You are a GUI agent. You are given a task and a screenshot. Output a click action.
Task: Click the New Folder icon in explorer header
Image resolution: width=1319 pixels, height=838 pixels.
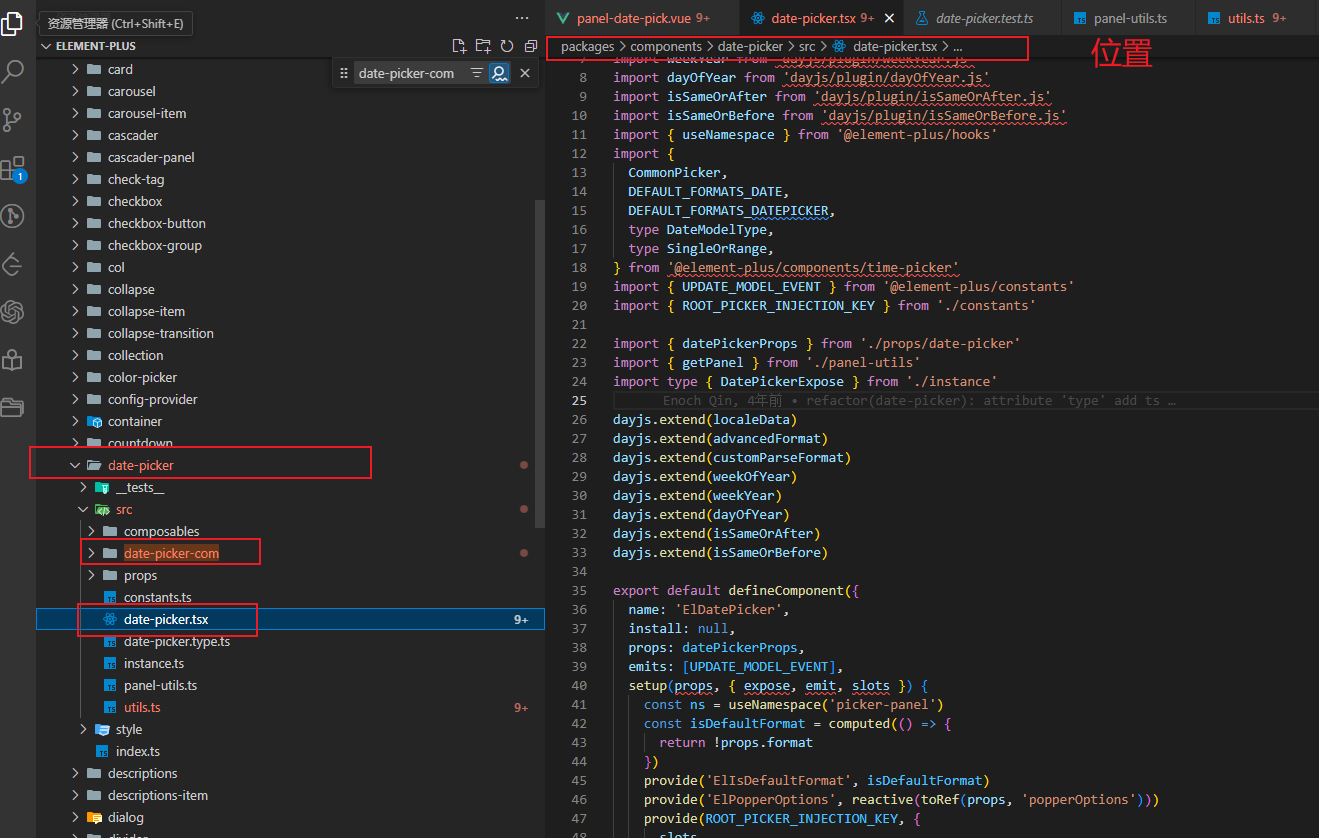(x=483, y=46)
